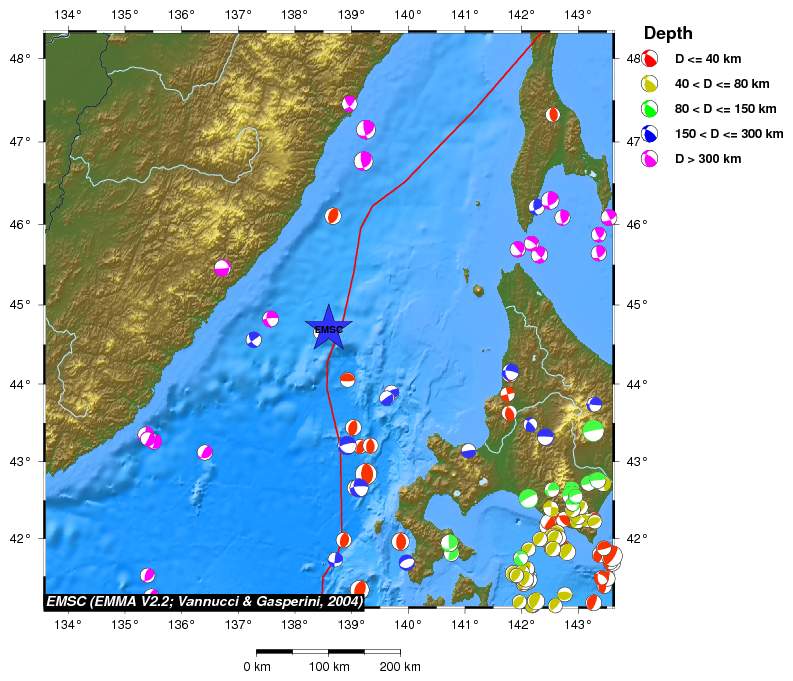The width and height of the screenshot is (793, 681).
Task: Click the blue EMSC epicenter star
Action: (328, 328)
